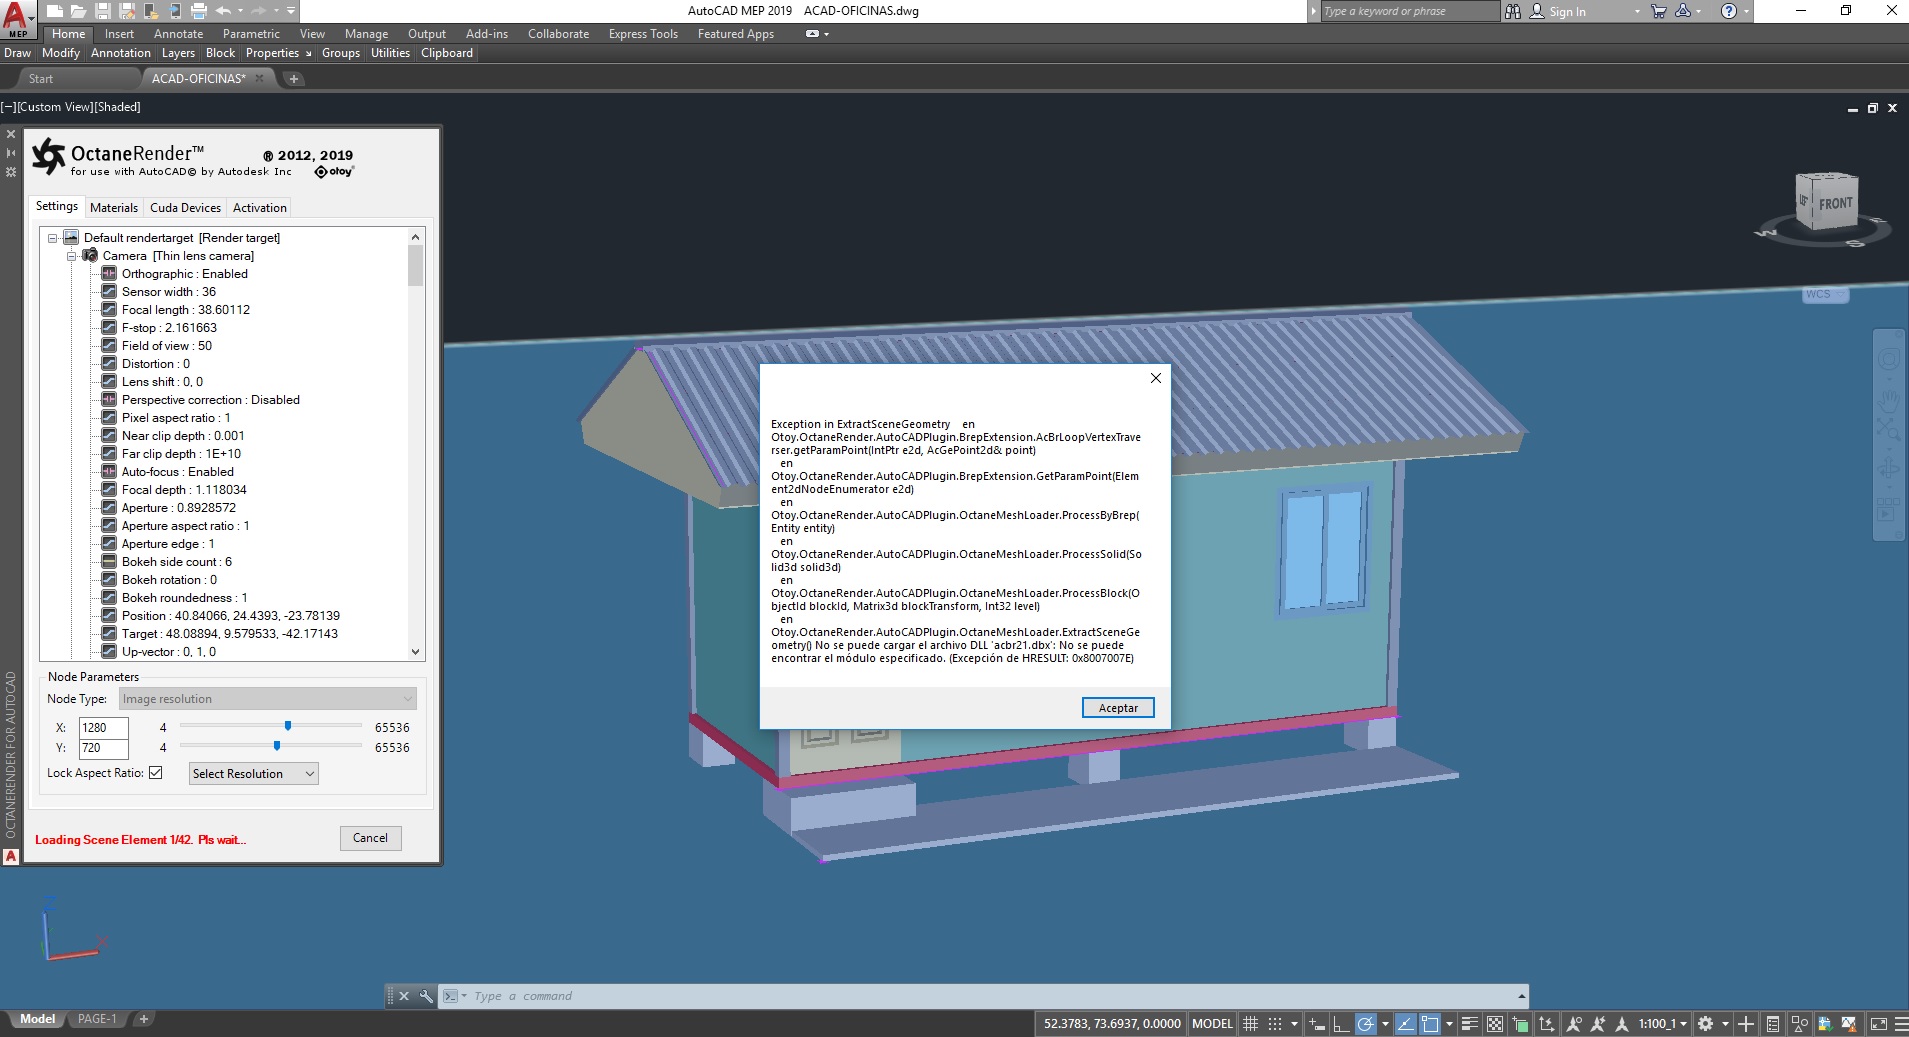Click the Save As icon
This screenshot has width=1909, height=1037.
coord(127,11)
